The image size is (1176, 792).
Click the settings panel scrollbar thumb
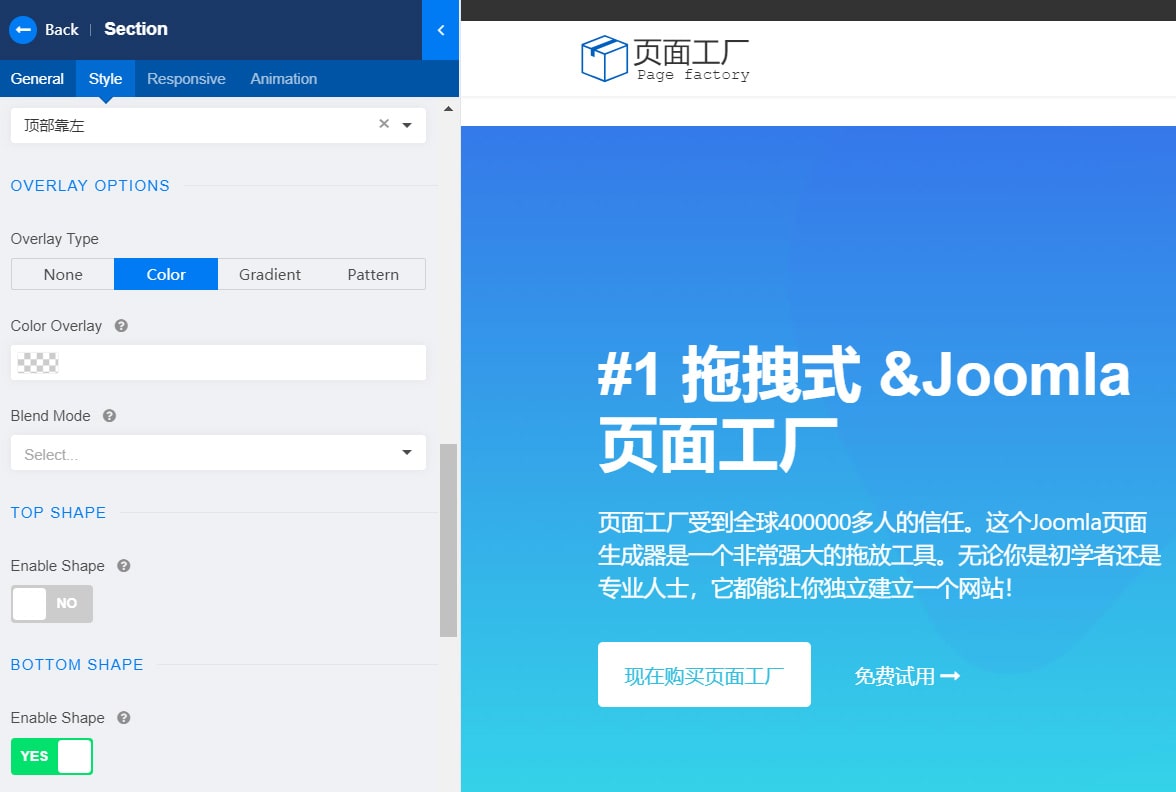click(x=448, y=540)
